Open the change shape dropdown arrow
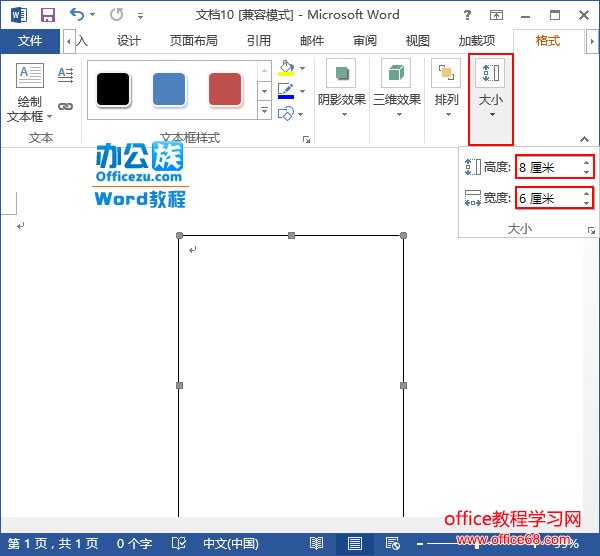This screenshot has width=600, height=556. (301, 114)
